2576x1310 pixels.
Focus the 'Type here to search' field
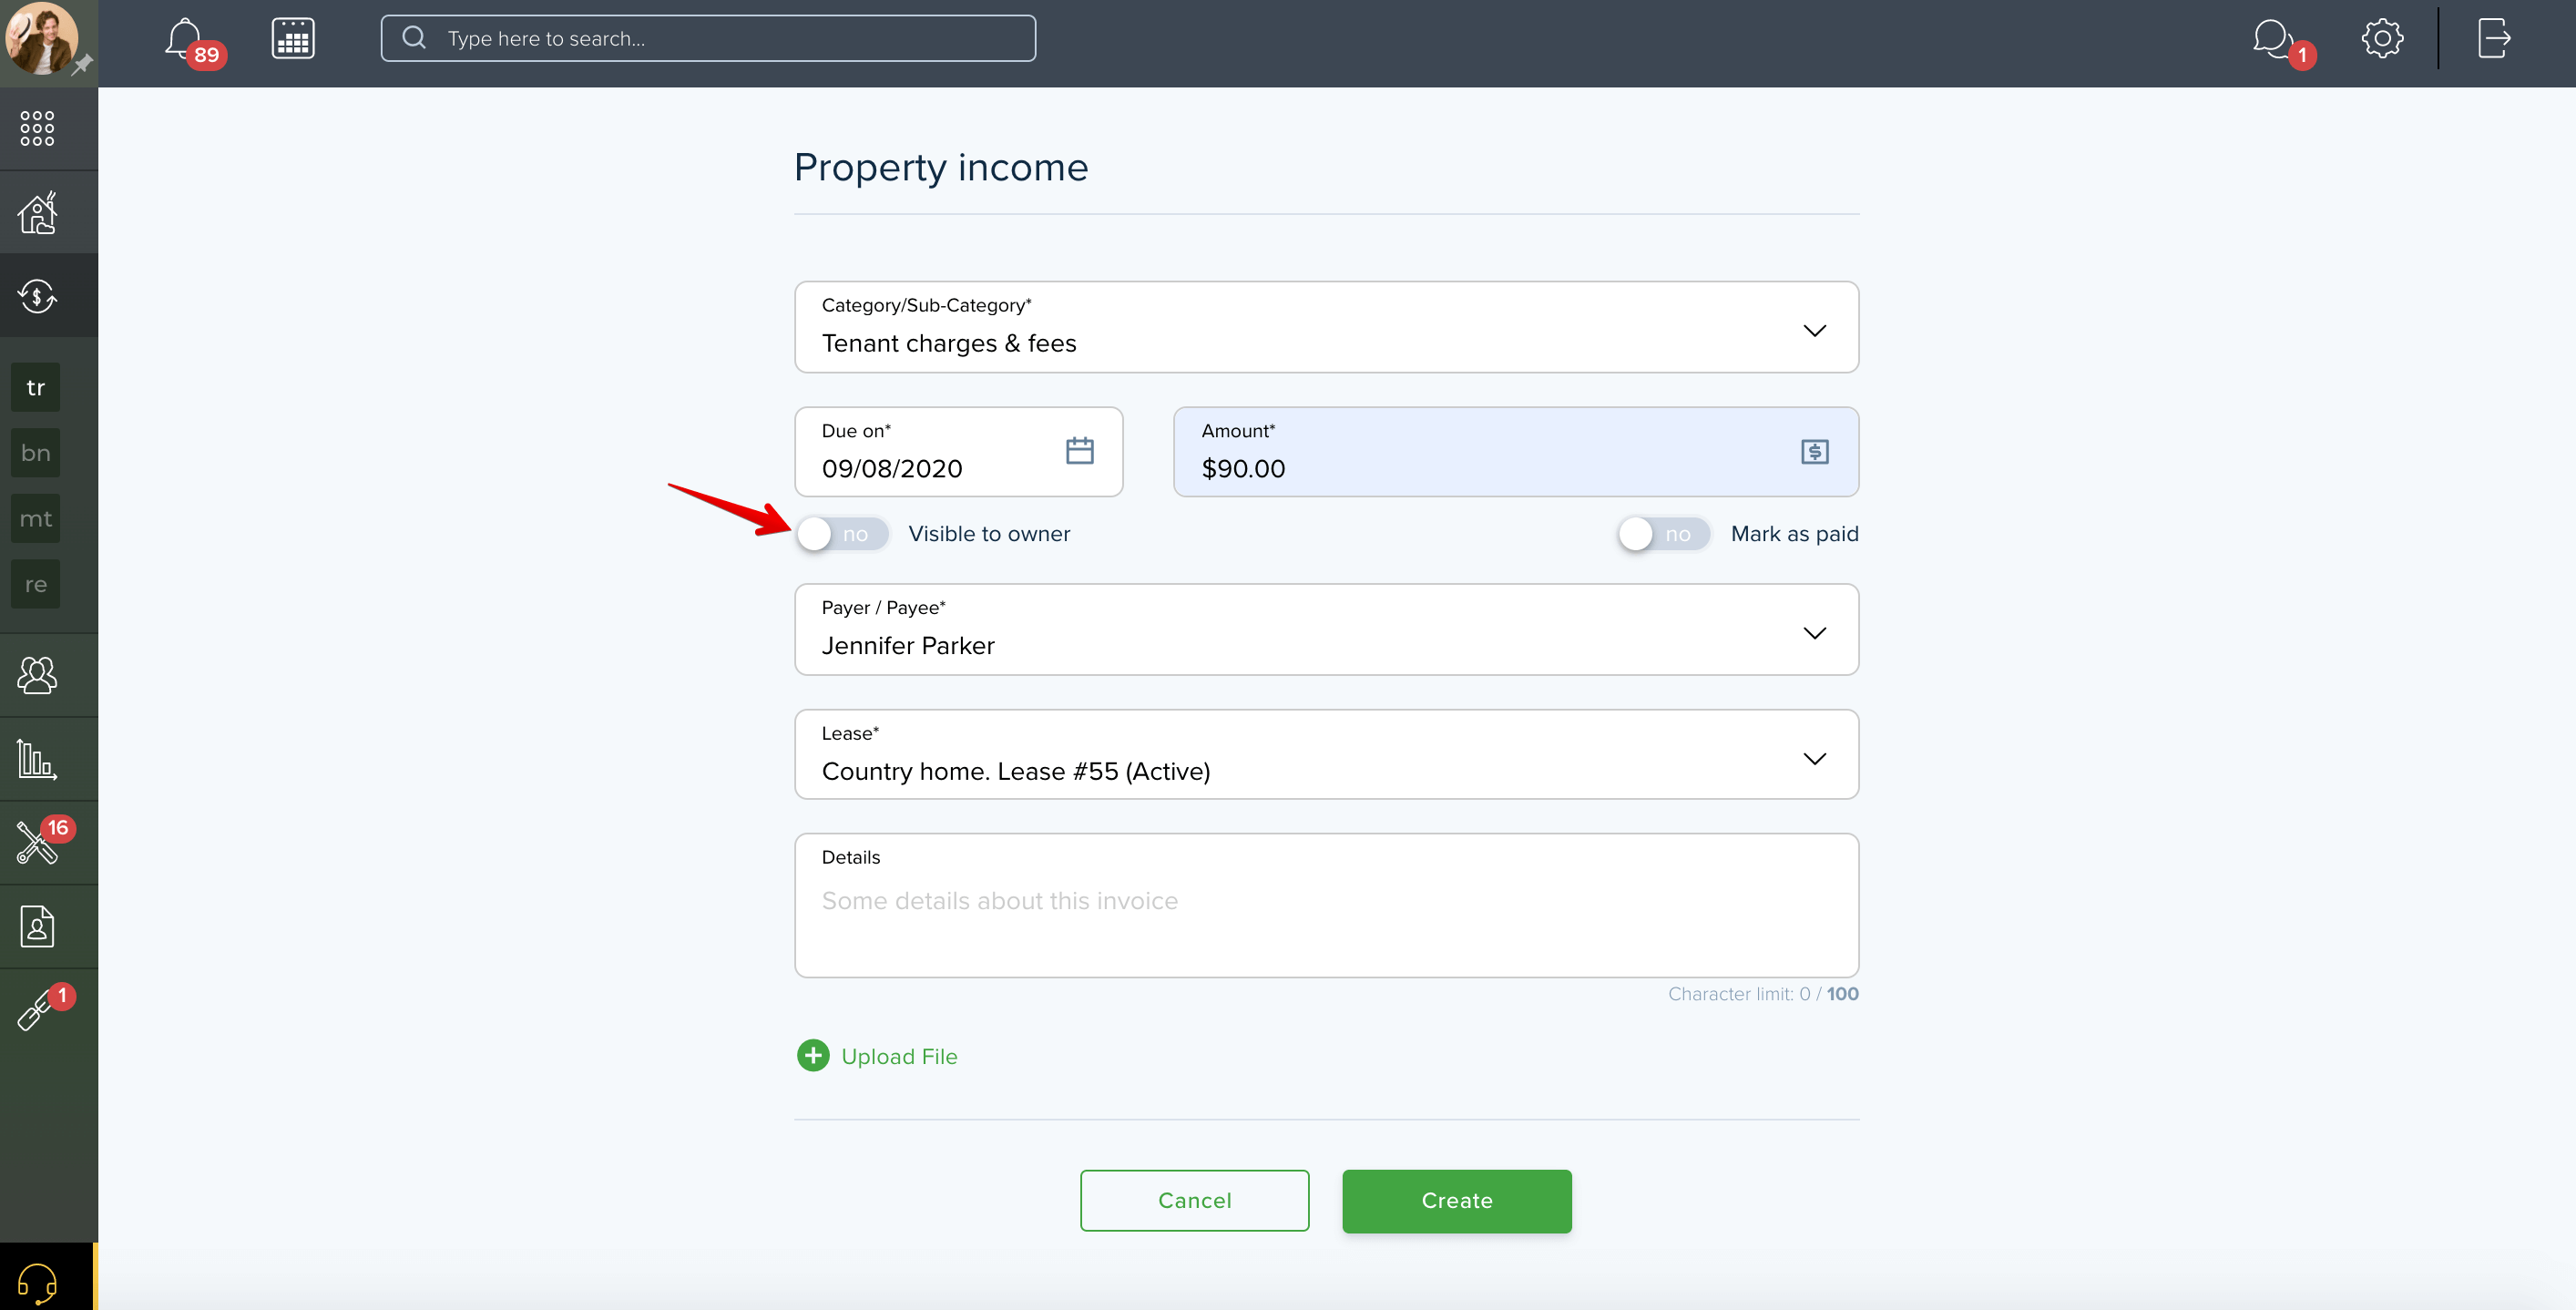click(708, 38)
